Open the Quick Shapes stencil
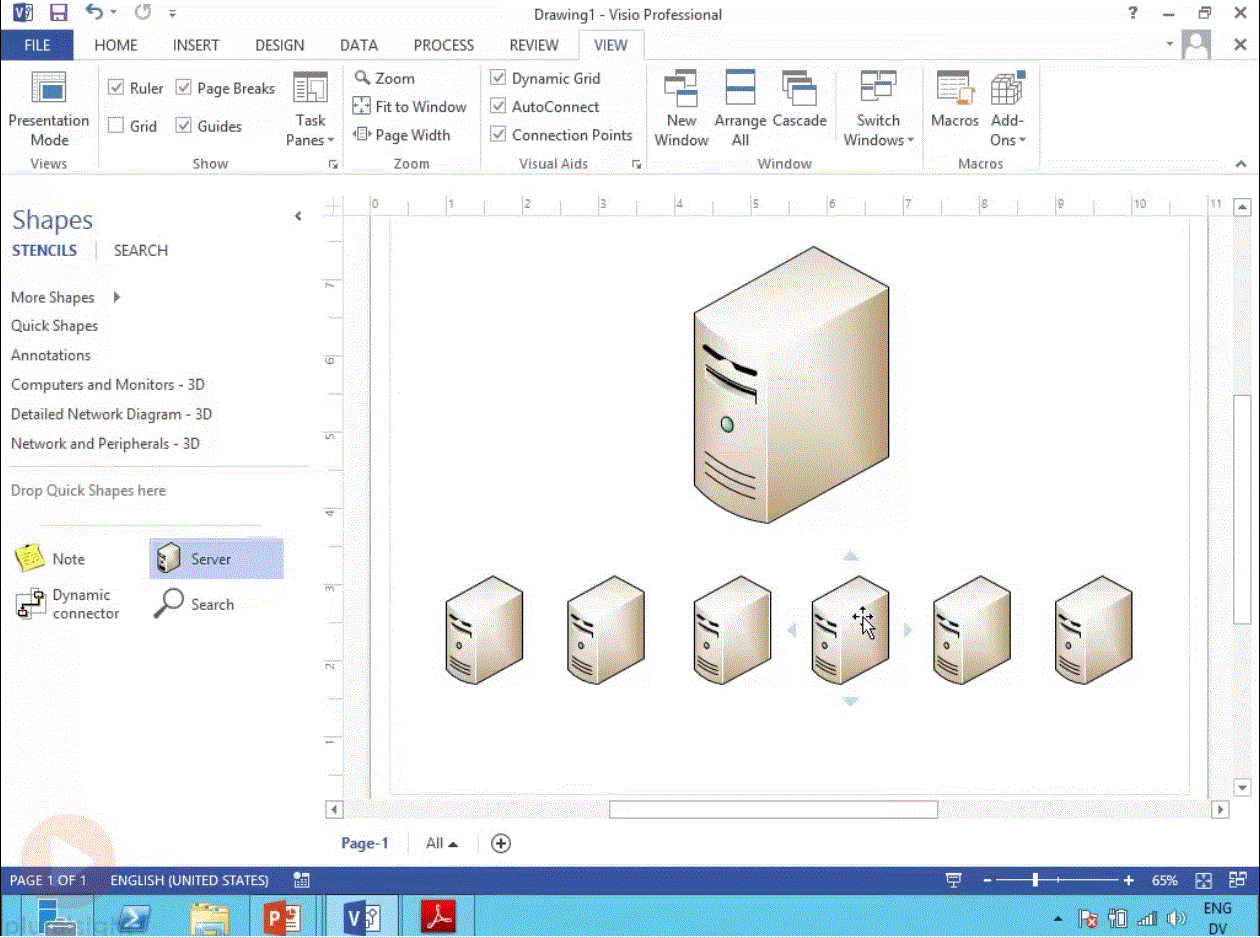This screenshot has height=938, width=1260. coord(55,326)
